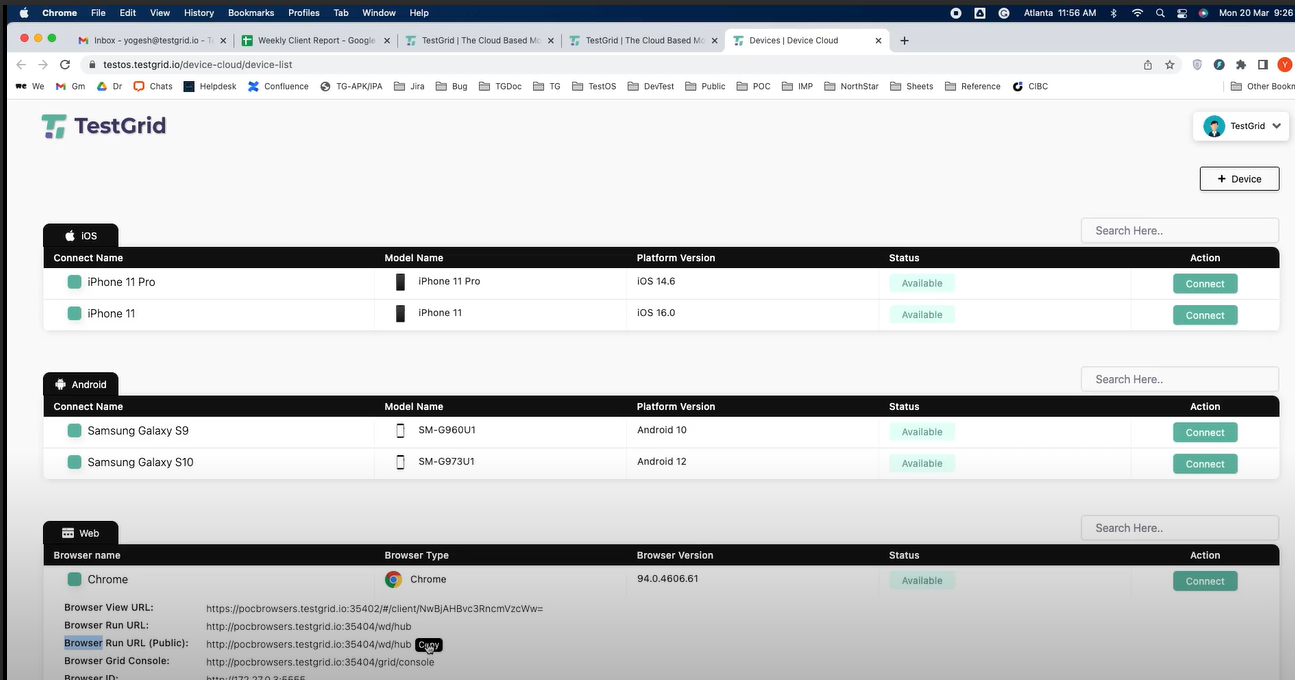Connect to the Chrome browser
The image size is (1295, 680).
coord(1205,581)
